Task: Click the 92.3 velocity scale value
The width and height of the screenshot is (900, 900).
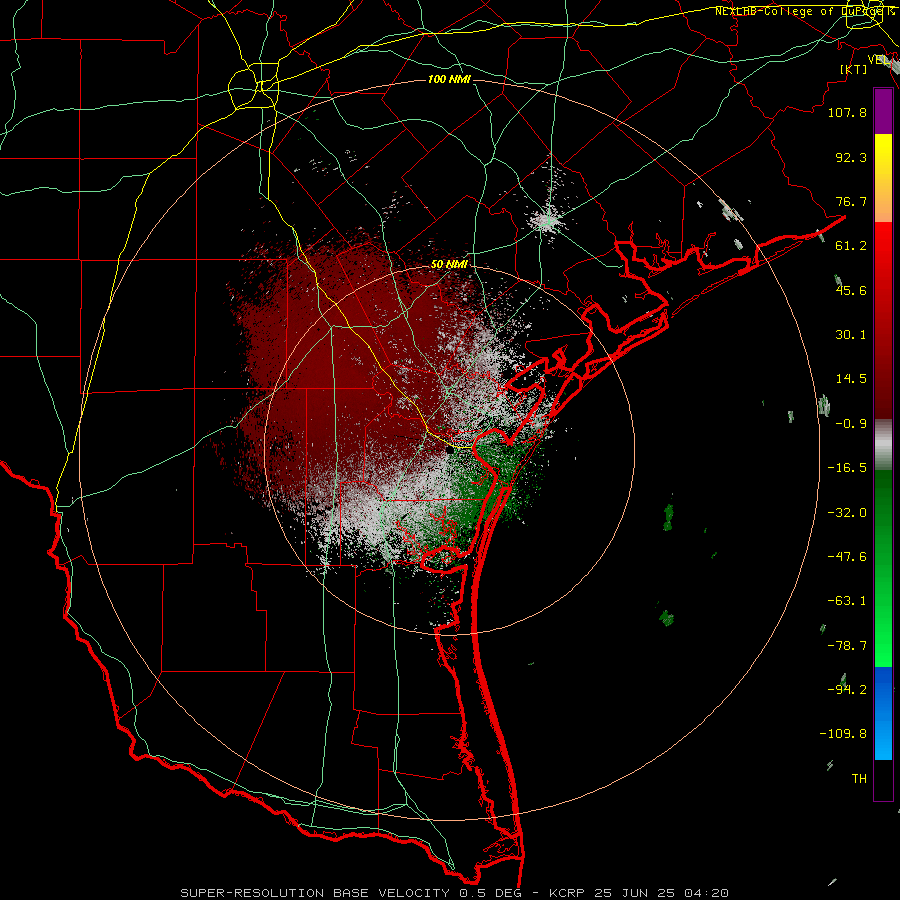Action: [x=851, y=157]
